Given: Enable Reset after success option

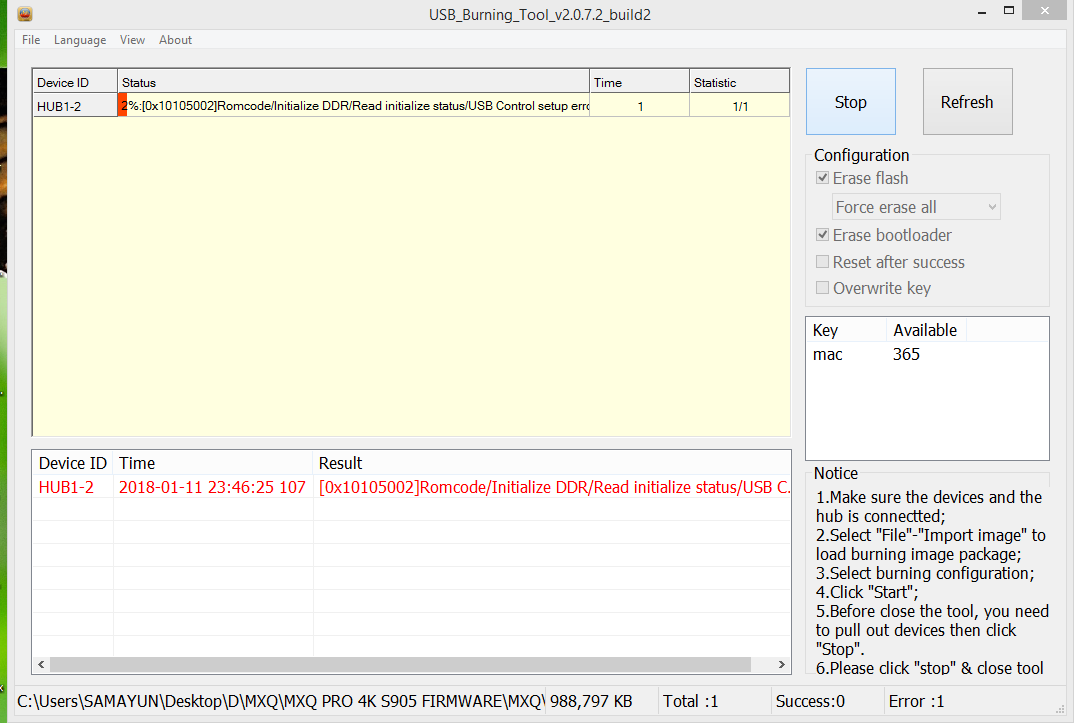Looking at the screenshot, I should point(823,262).
